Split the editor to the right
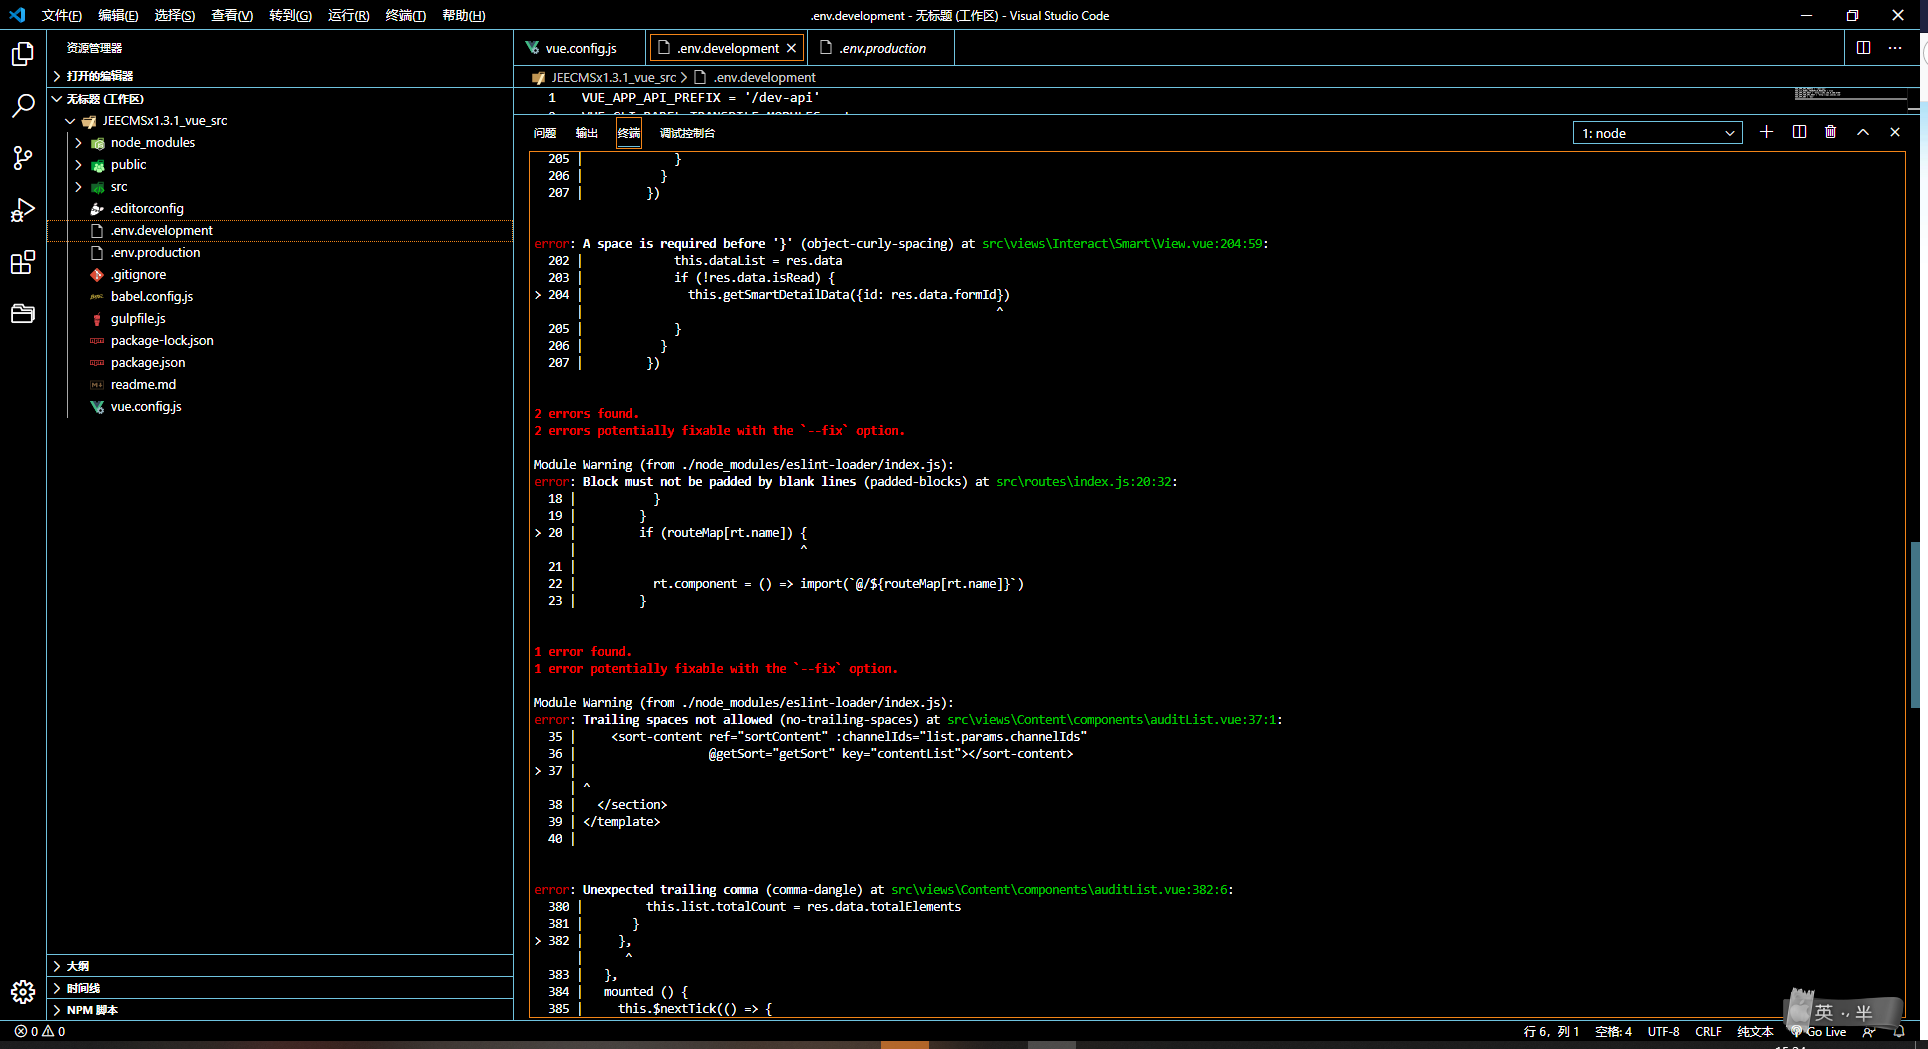Image resolution: width=1928 pixels, height=1049 pixels. pyautogui.click(x=1863, y=48)
